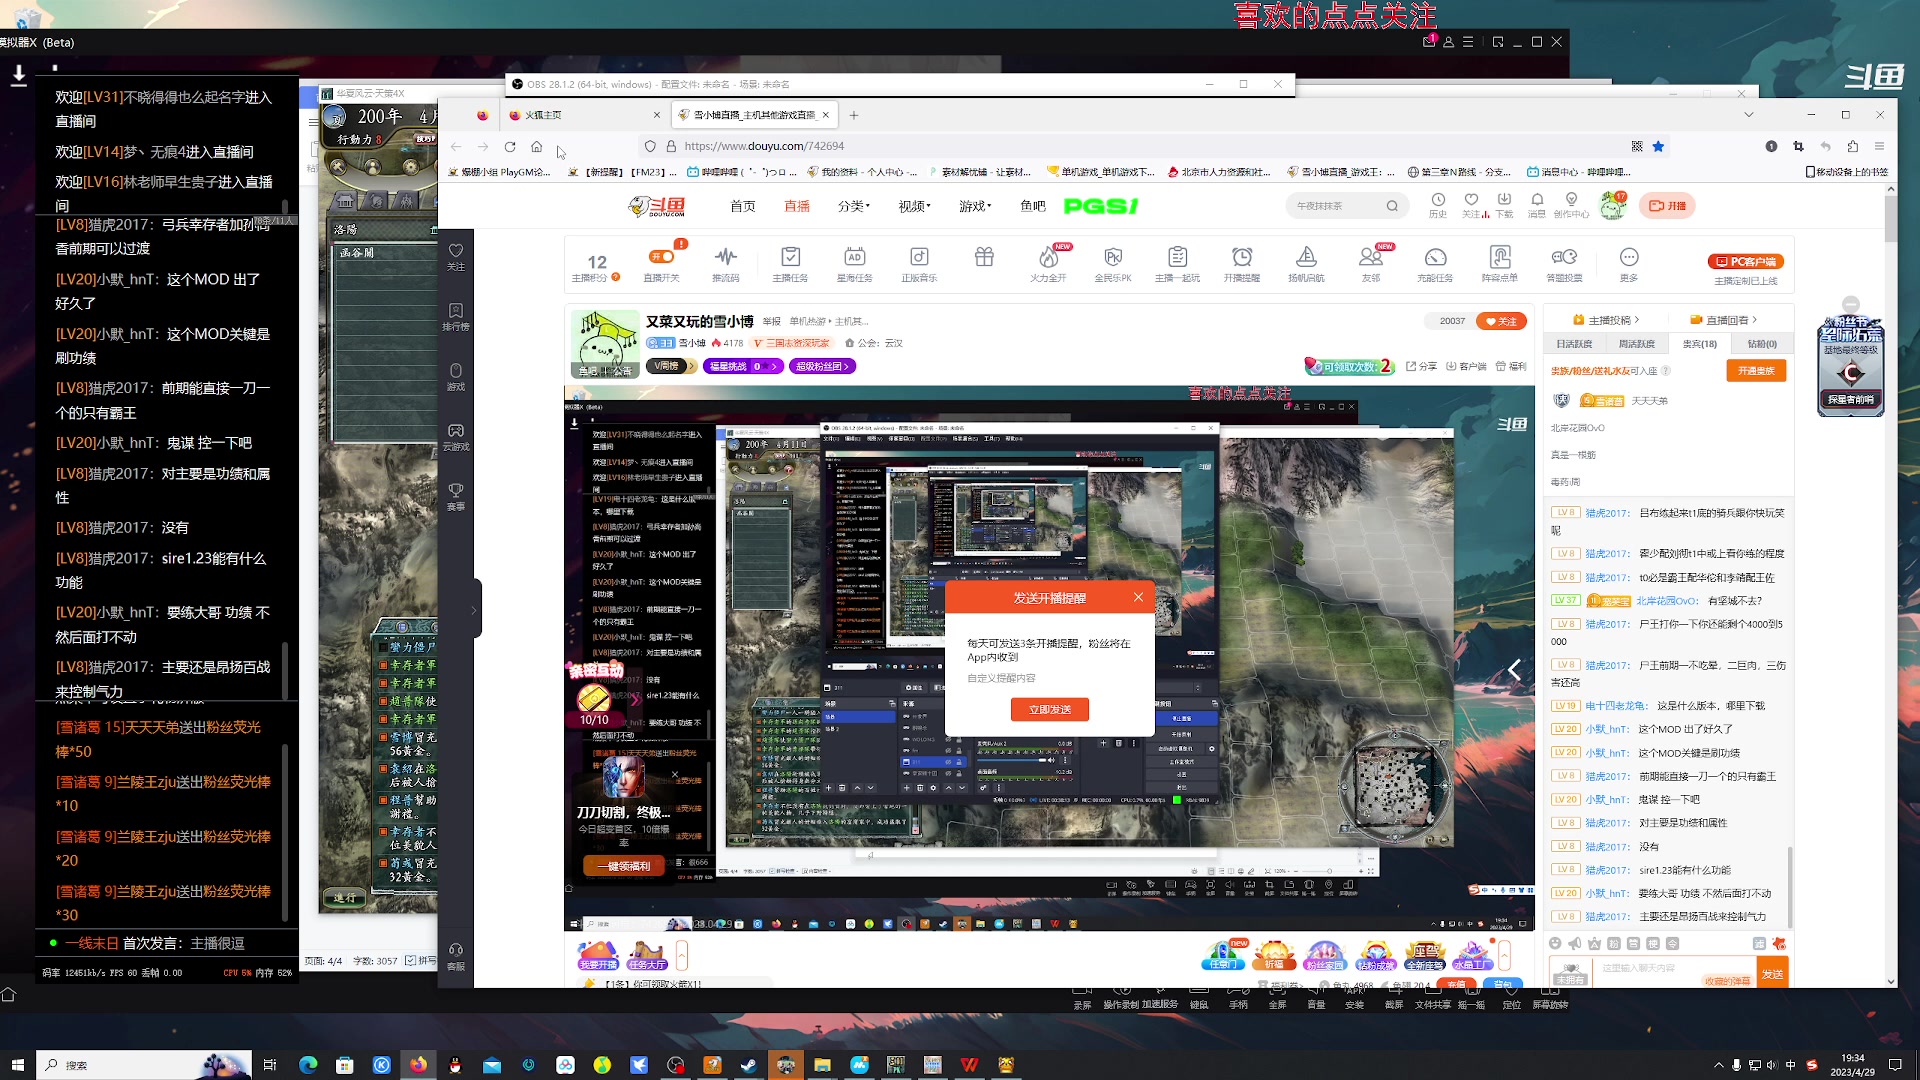Viewport: 1920px width, 1080px height.
Task: Expand the 超级粉丝团 arrow badge
Action: (x=822, y=366)
